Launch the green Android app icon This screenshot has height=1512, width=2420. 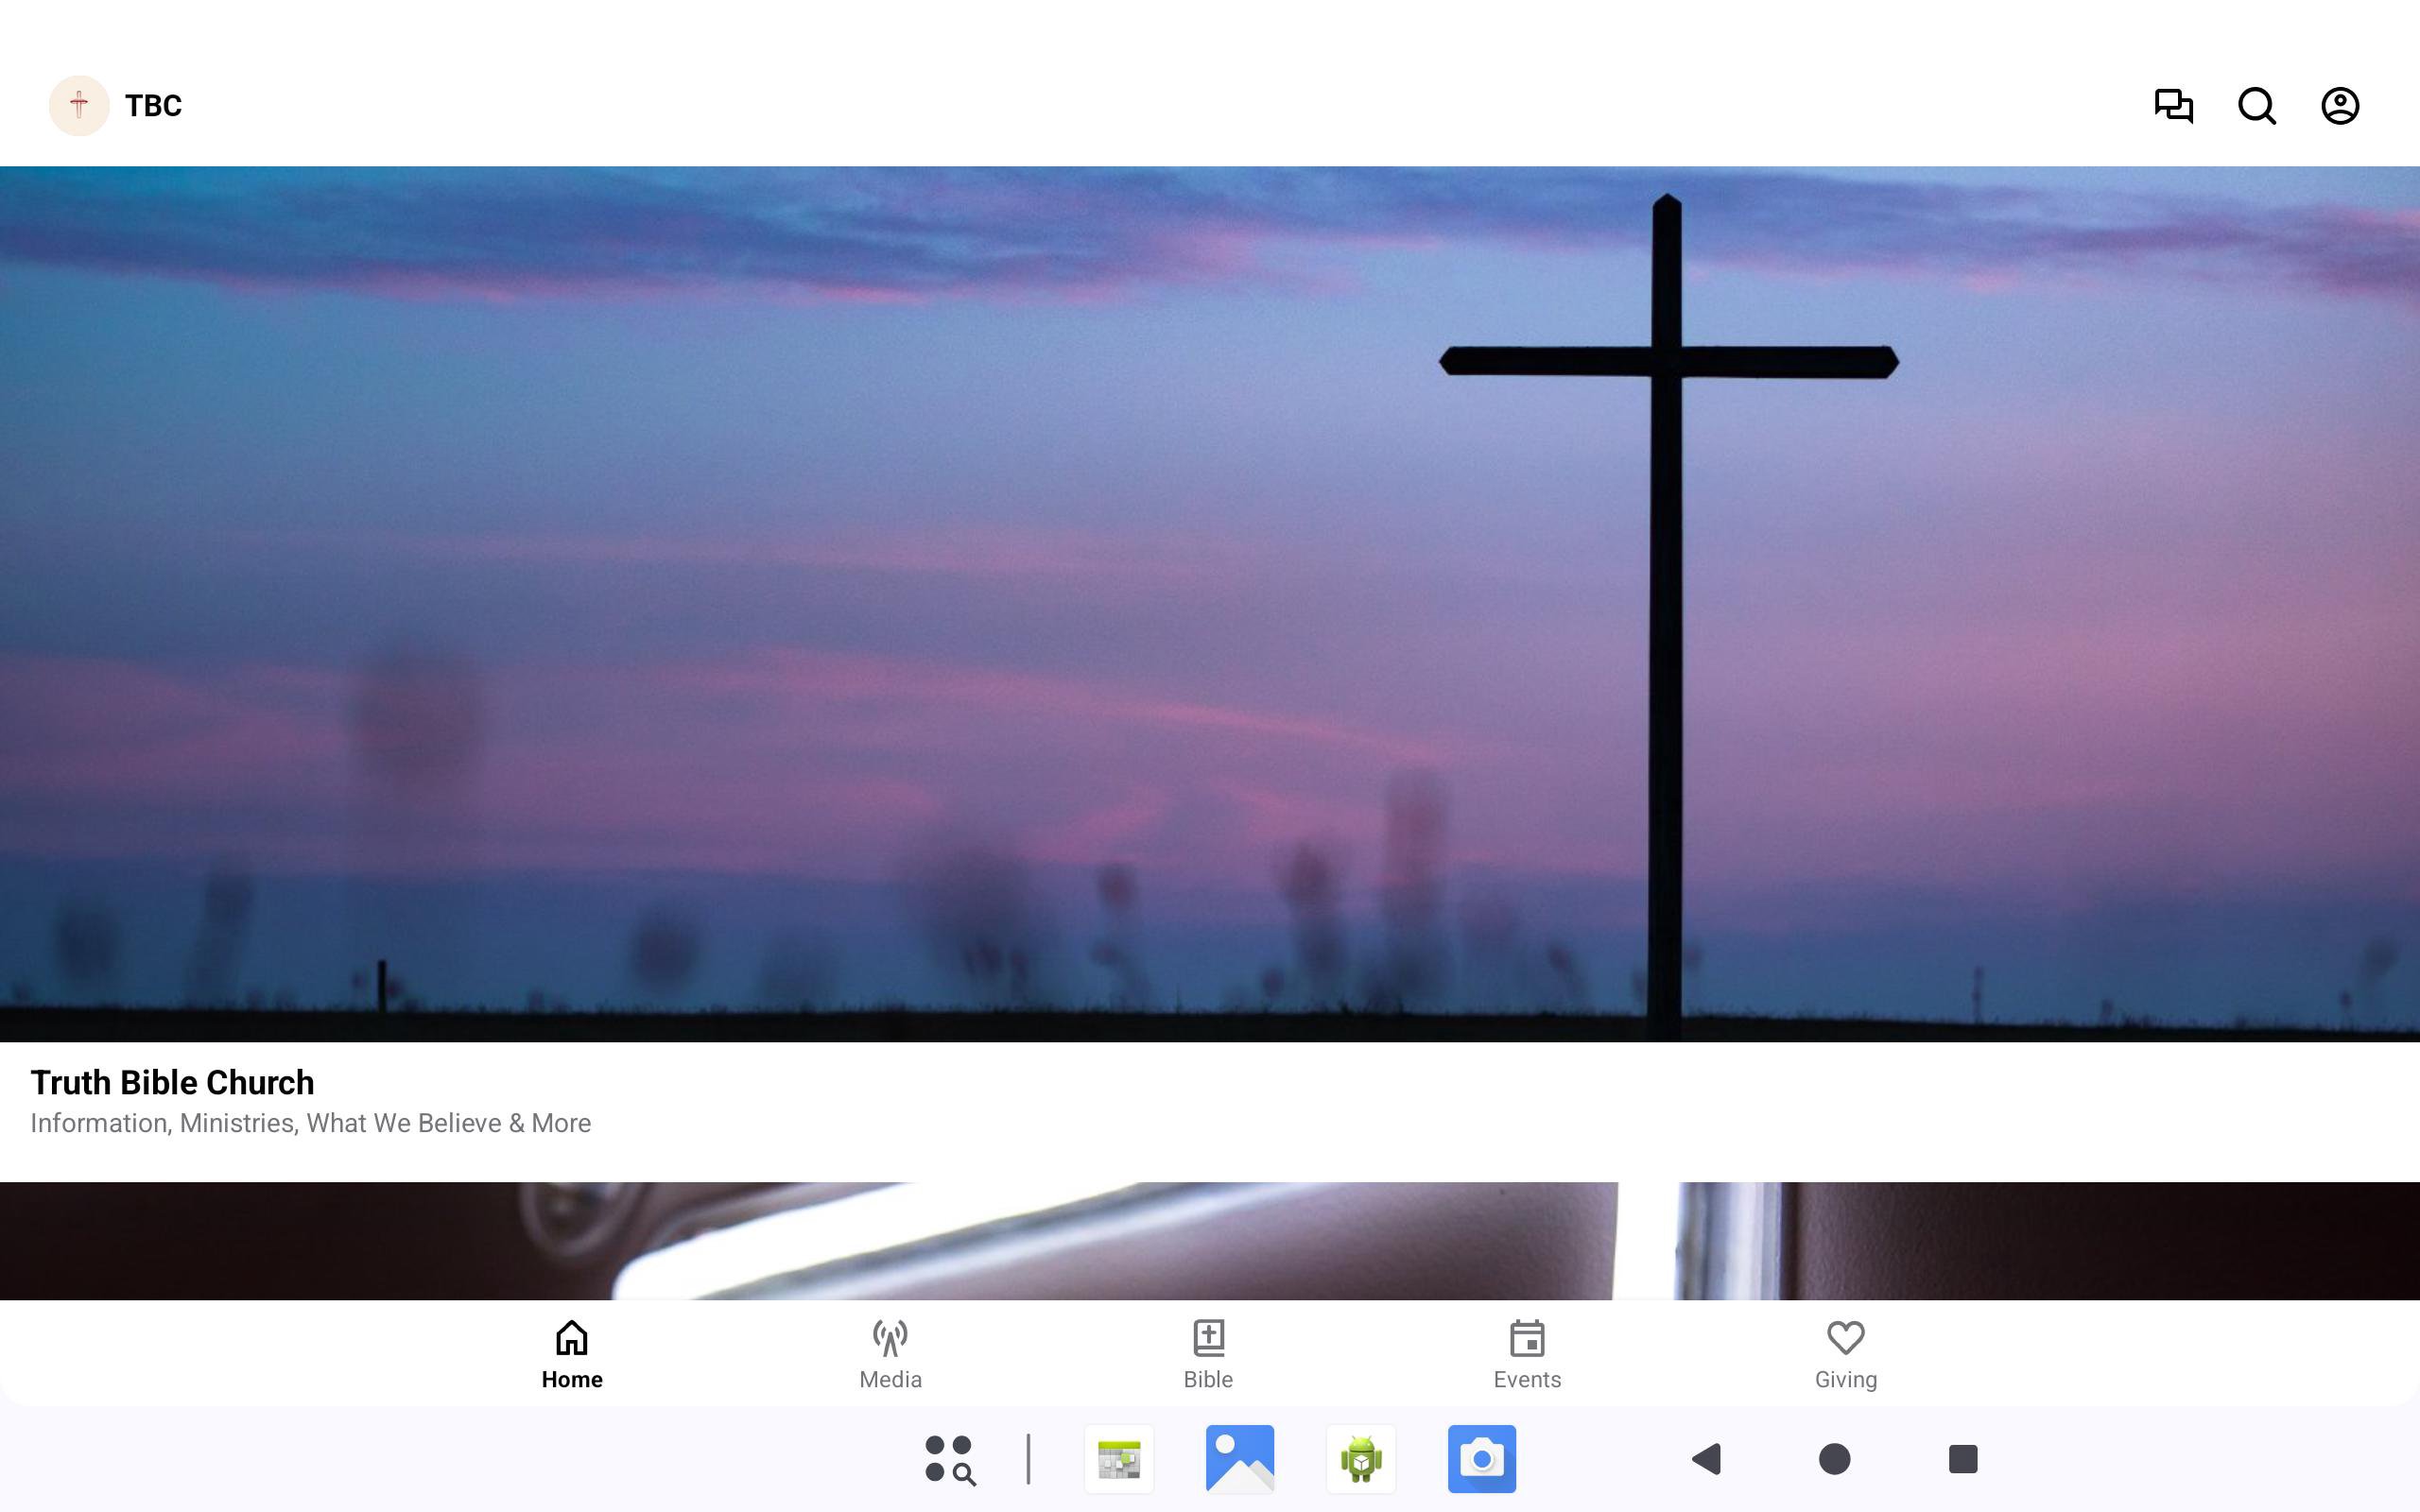coord(1361,1459)
